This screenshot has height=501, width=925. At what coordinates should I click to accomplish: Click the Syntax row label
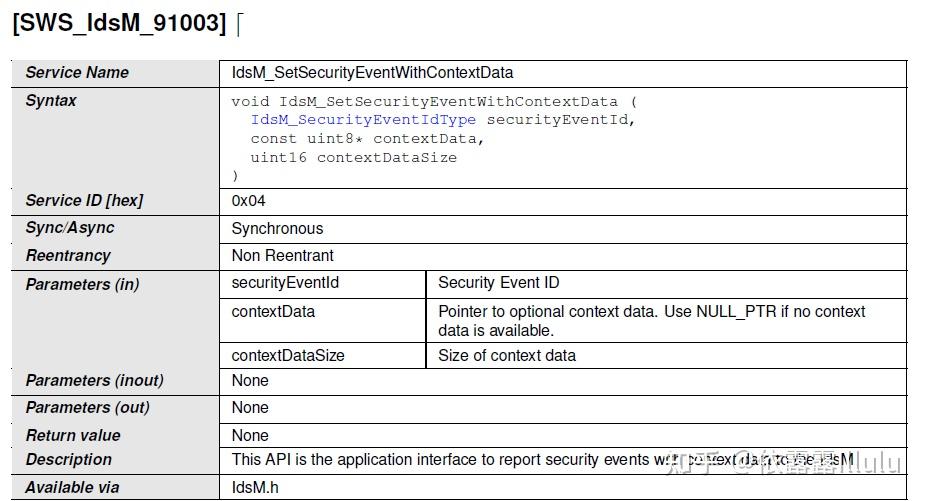[51, 100]
